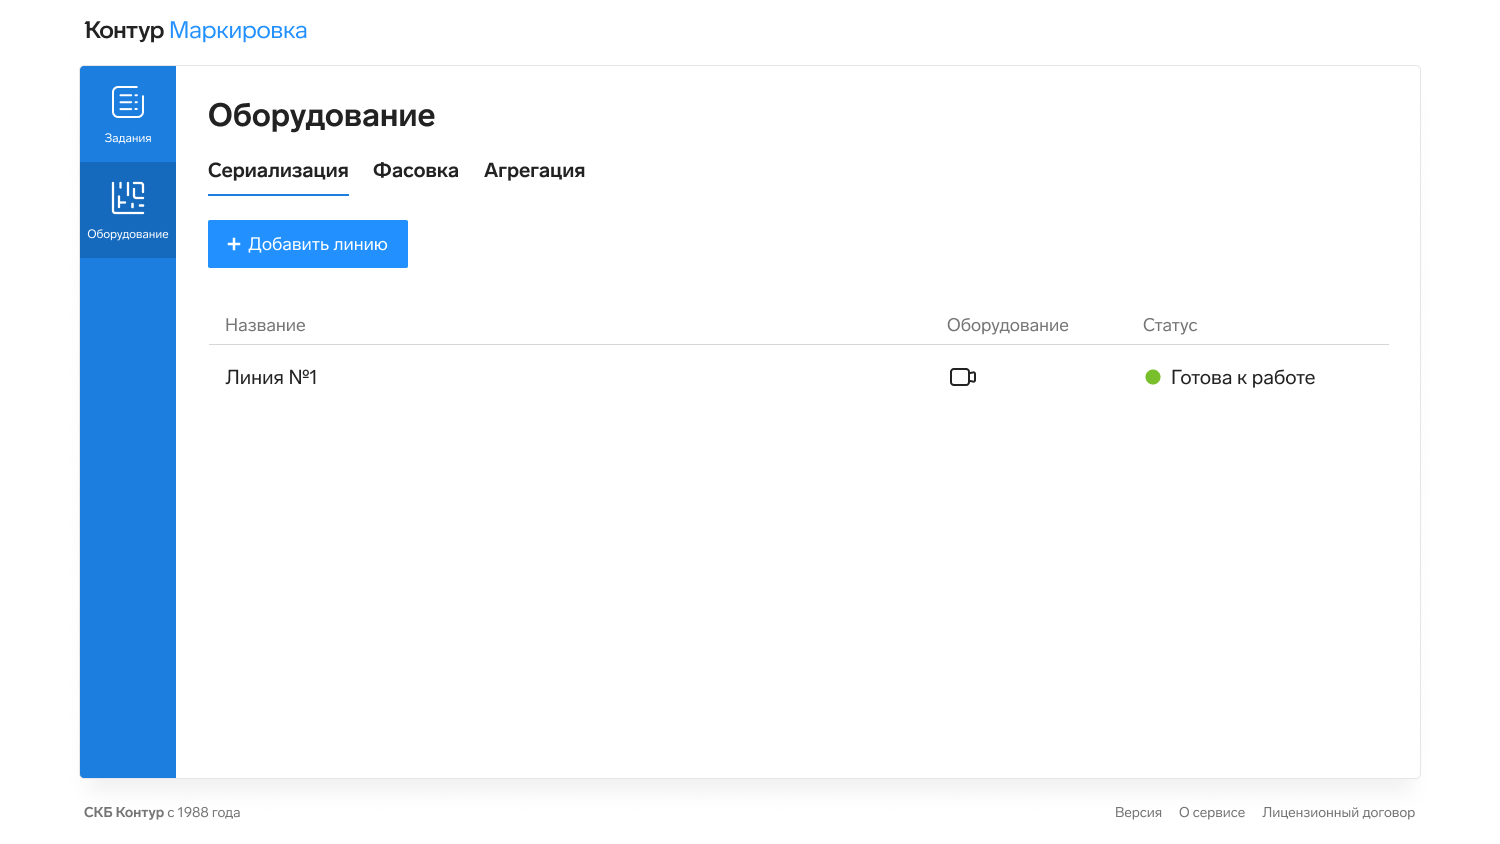
Task: Click the Оборудование barcode icon in sidebar
Action: click(128, 197)
